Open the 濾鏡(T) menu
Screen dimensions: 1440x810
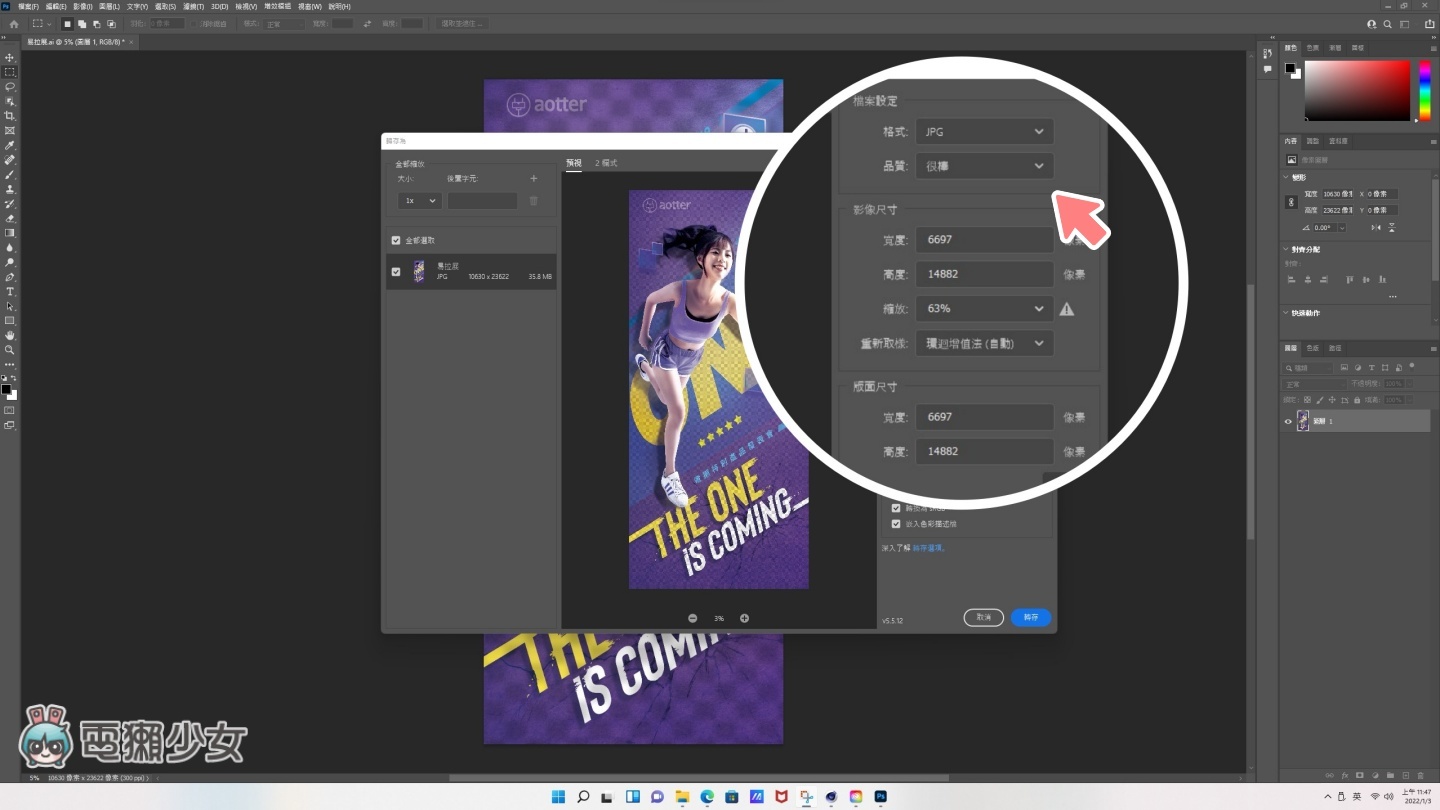pos(193,6)
